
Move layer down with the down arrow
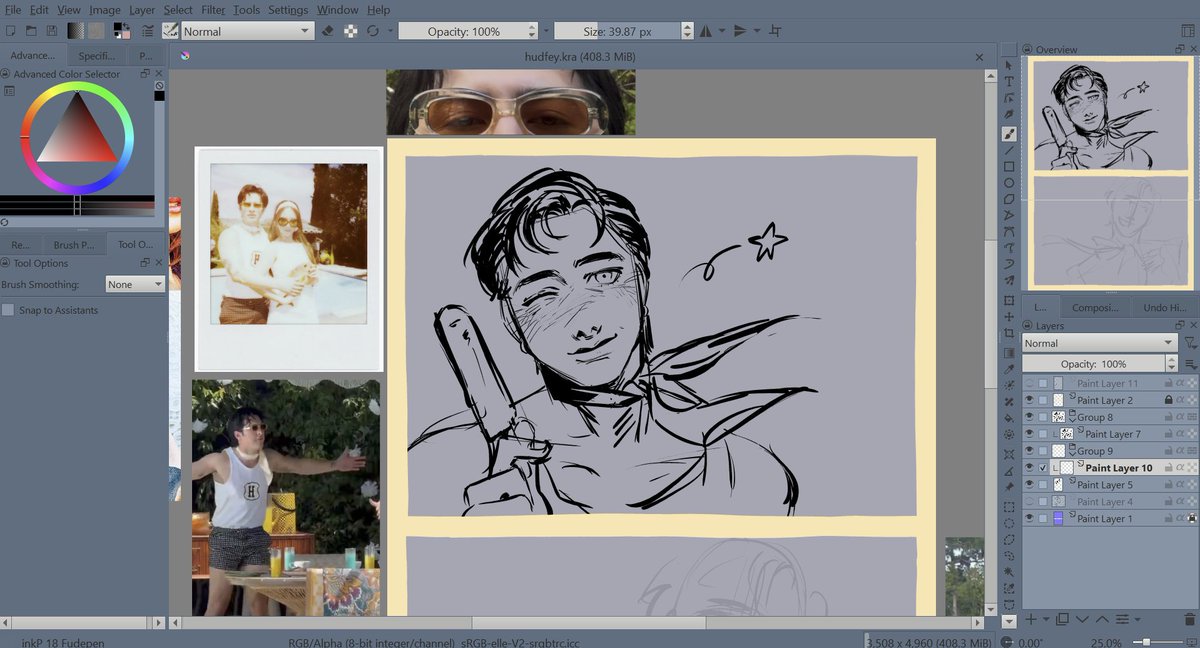1082,620
